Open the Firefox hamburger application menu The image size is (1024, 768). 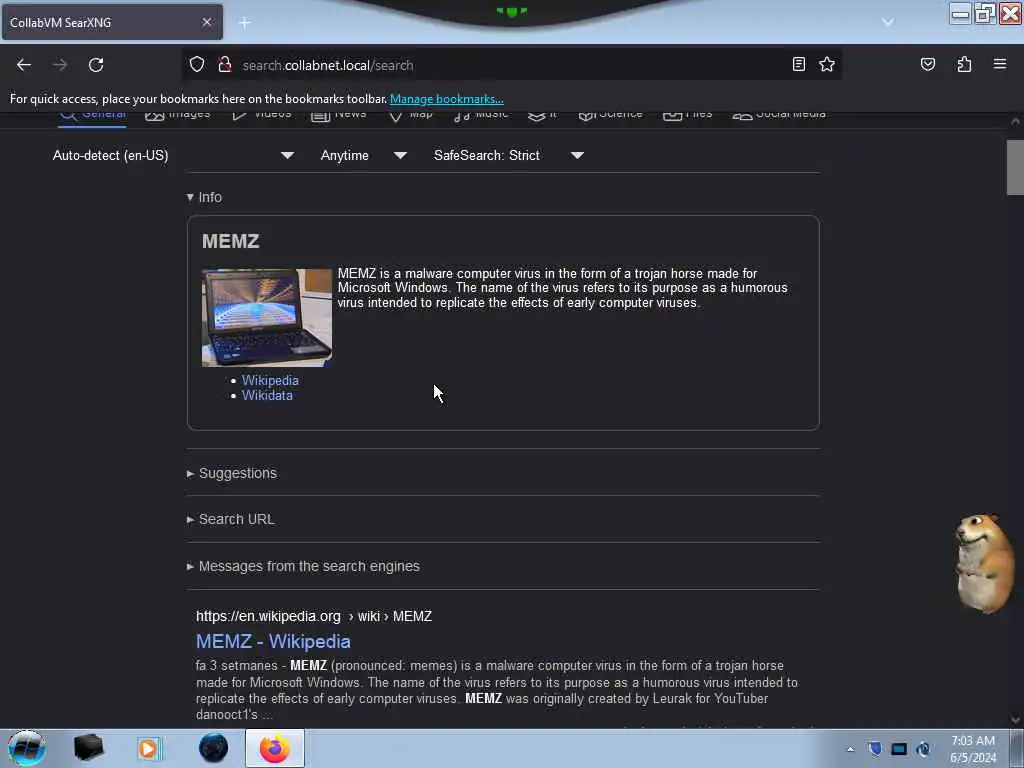tap(999, 64)
